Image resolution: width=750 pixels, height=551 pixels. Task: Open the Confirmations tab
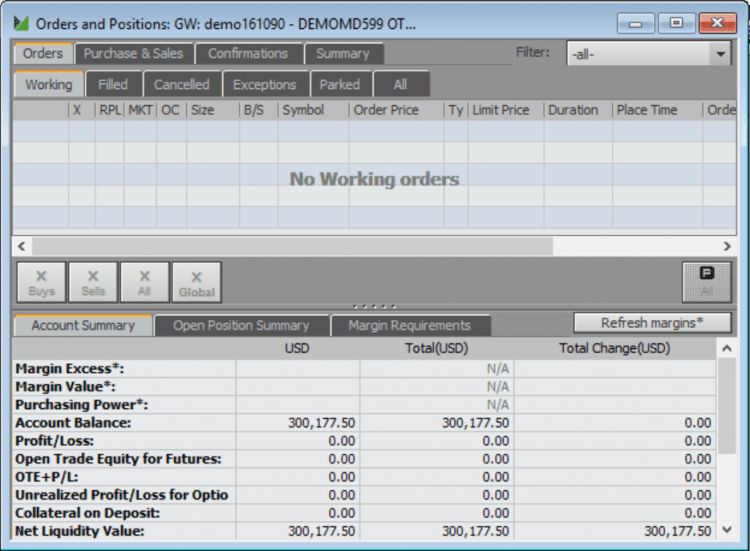(247, 54)
